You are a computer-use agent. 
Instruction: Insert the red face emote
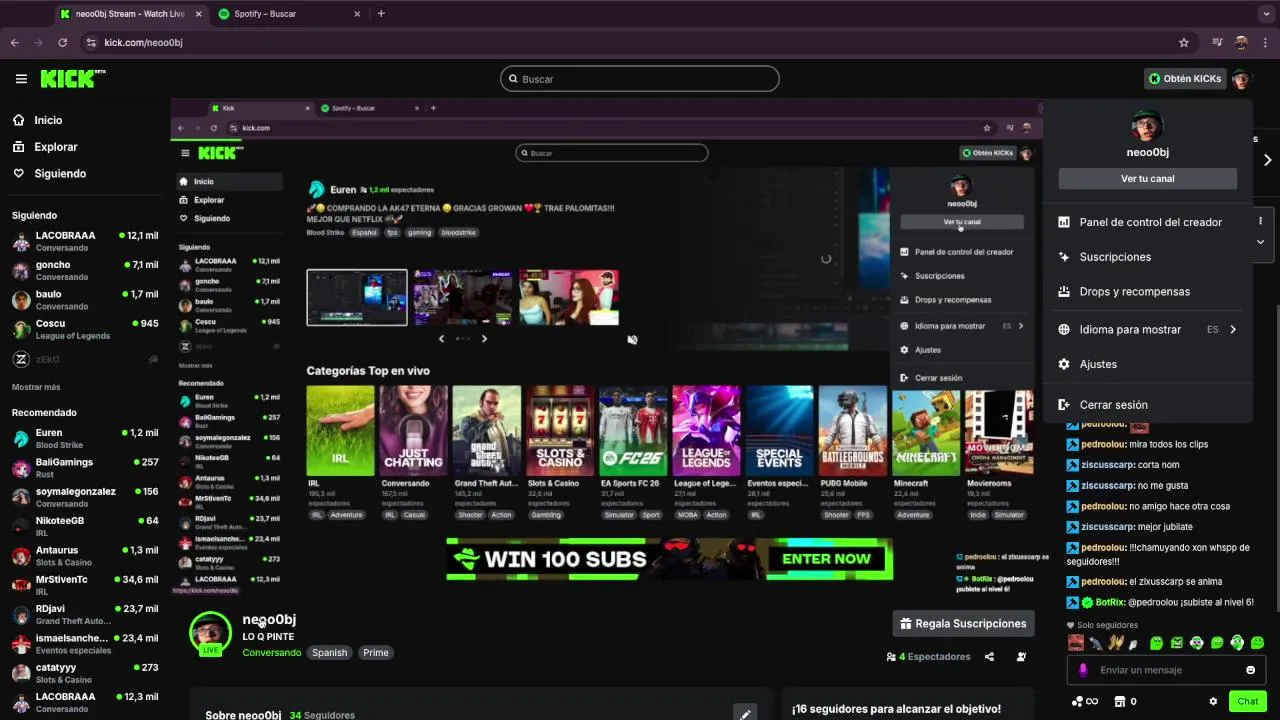coord(1076,643)
